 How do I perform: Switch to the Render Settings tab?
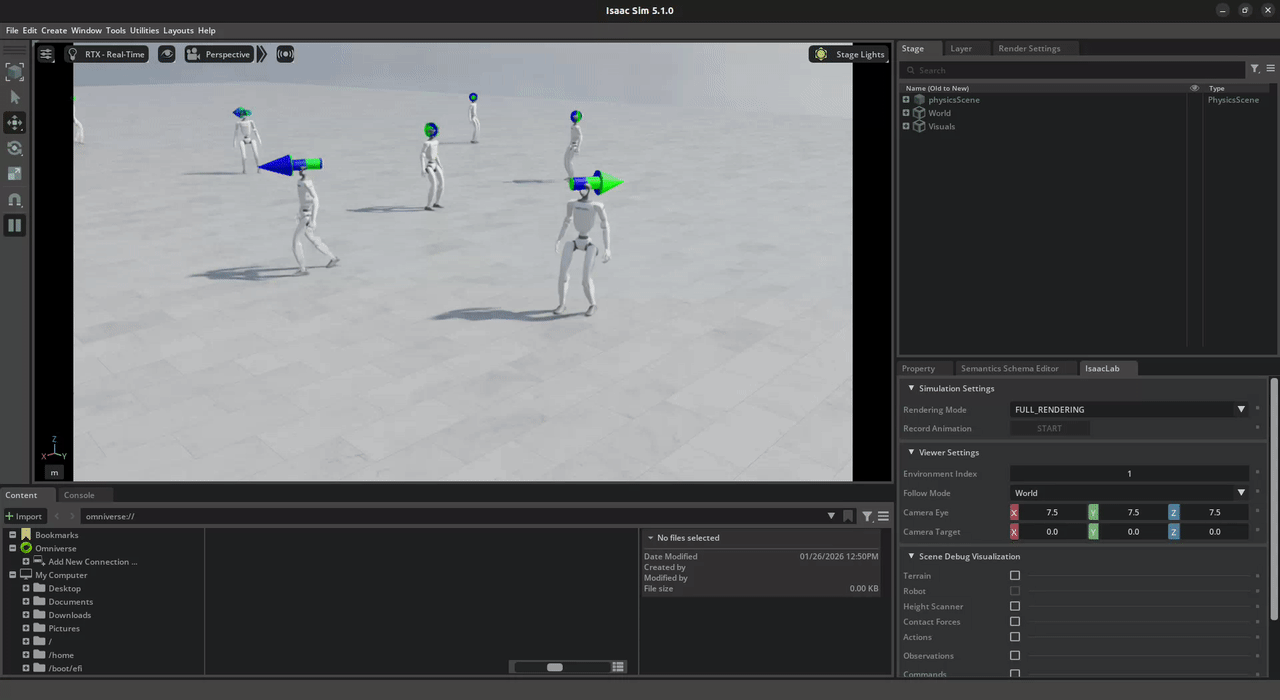click(1029, 48)
